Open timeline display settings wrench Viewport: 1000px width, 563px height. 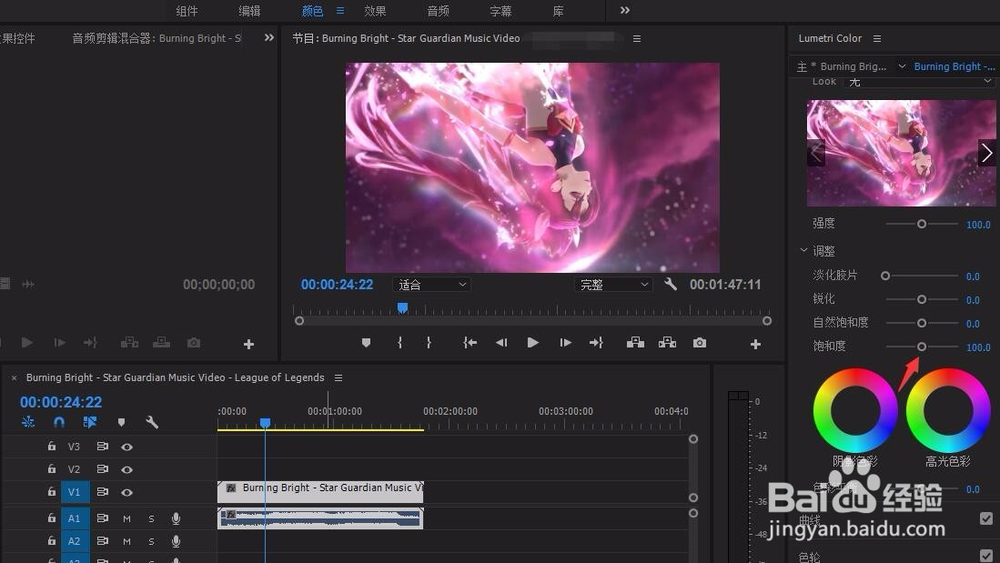point(152,422)
